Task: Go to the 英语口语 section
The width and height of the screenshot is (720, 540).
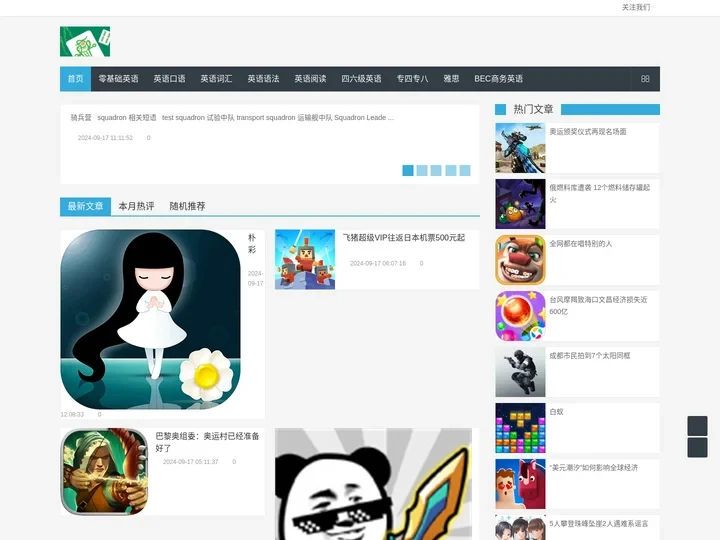Action: pyautogui.click(x=169, y=79)
